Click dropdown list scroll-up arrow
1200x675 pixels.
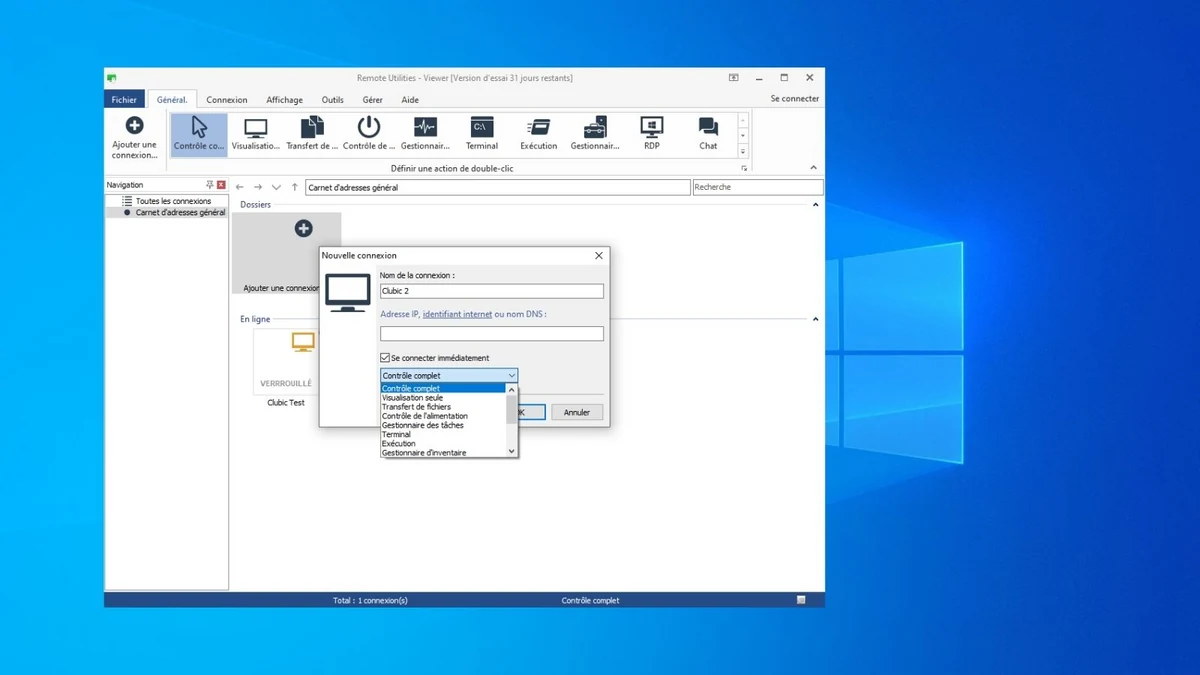tap(512, 389)
